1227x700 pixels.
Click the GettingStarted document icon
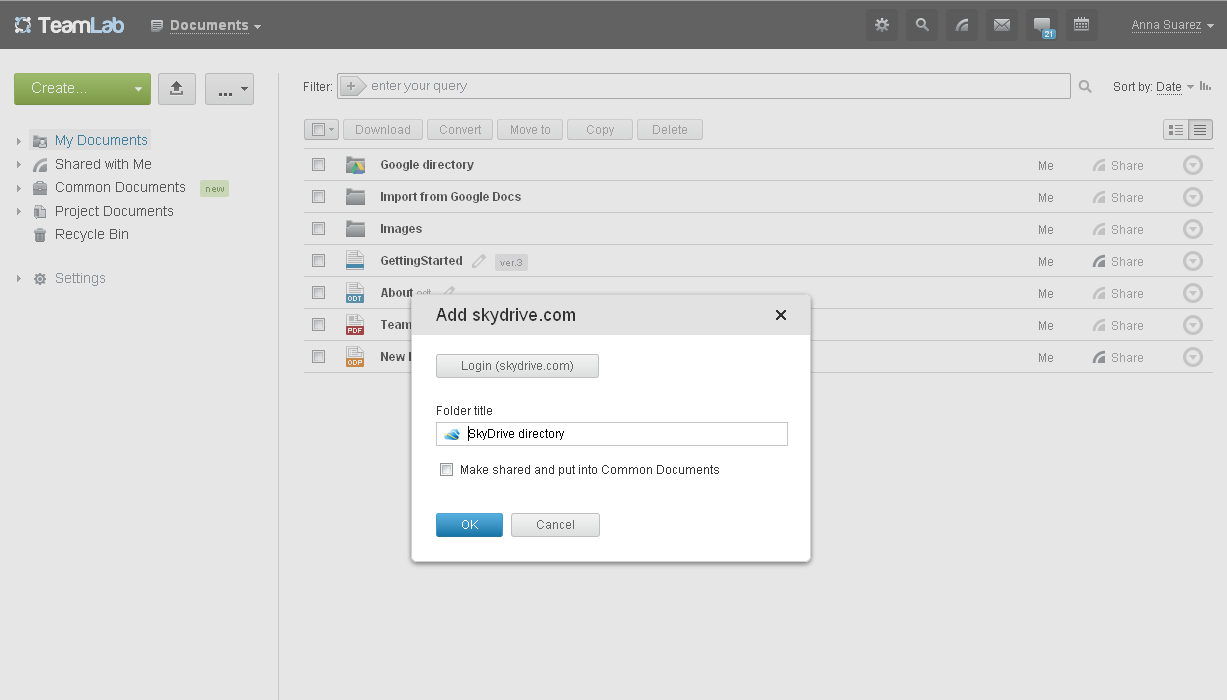click(x=355, y=261)
